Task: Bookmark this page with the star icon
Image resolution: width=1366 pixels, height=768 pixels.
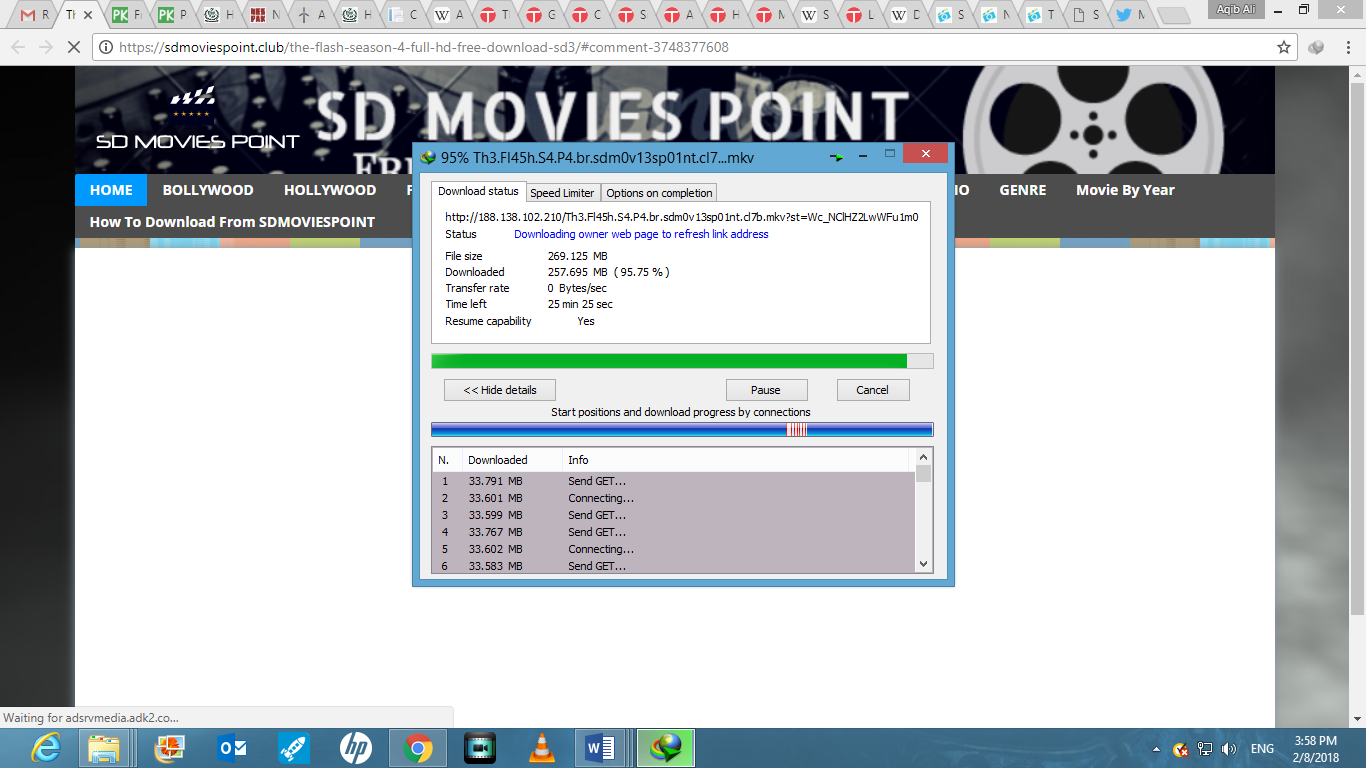Action: pyautogui.click(x=1284, y=47)
